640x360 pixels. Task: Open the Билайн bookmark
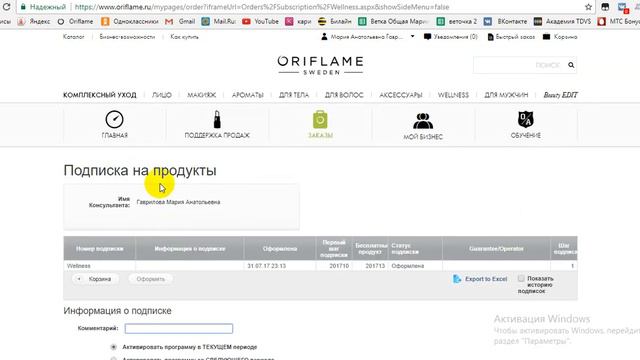point(335,22)
